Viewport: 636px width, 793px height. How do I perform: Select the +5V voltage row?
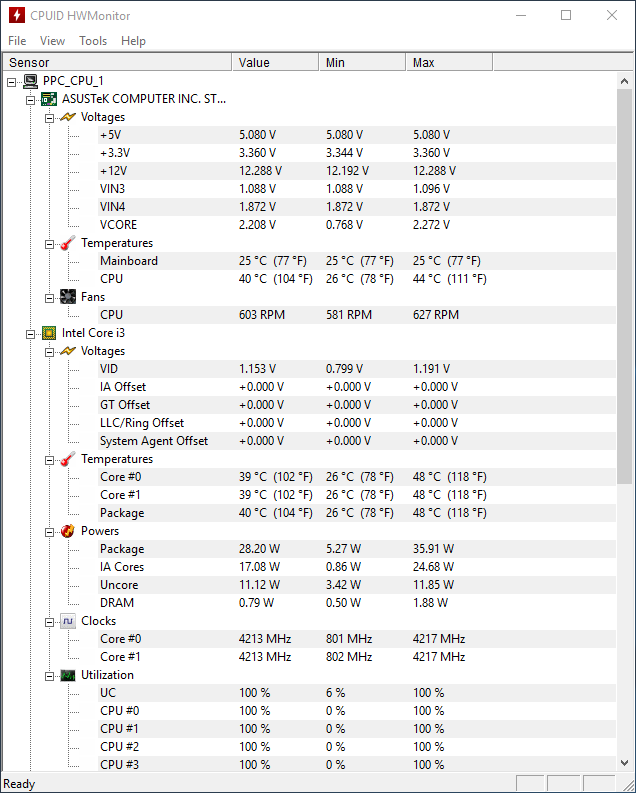click(x=357, y=135)
